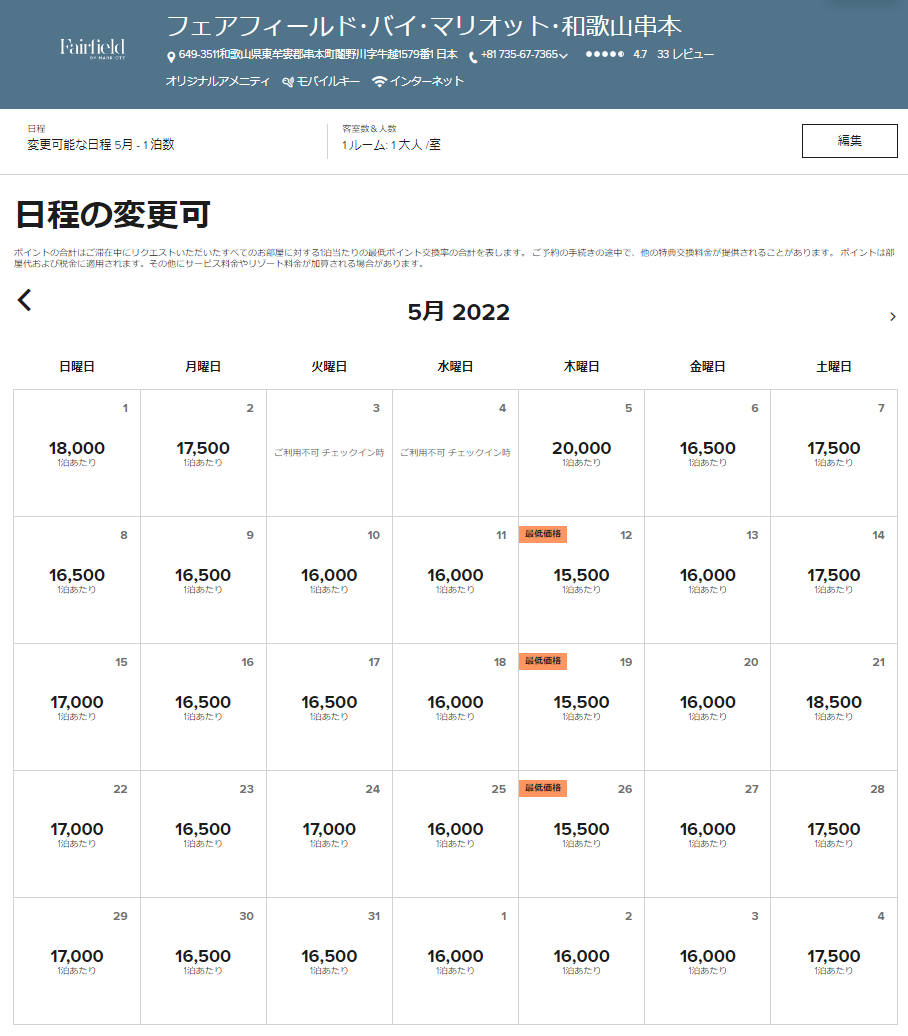Click the Wi-Fi internet icon
This screenshot has height=1036, width=908.
pos(379,82)
